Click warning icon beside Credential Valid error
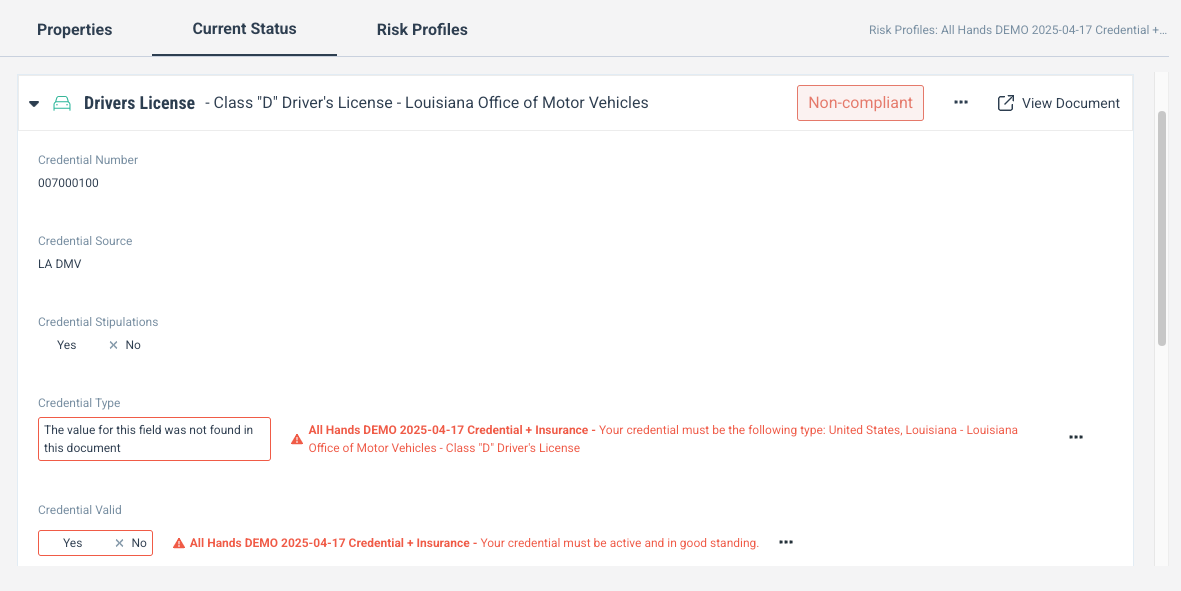This screenshot has width=1181, height=591. [179, 543]
